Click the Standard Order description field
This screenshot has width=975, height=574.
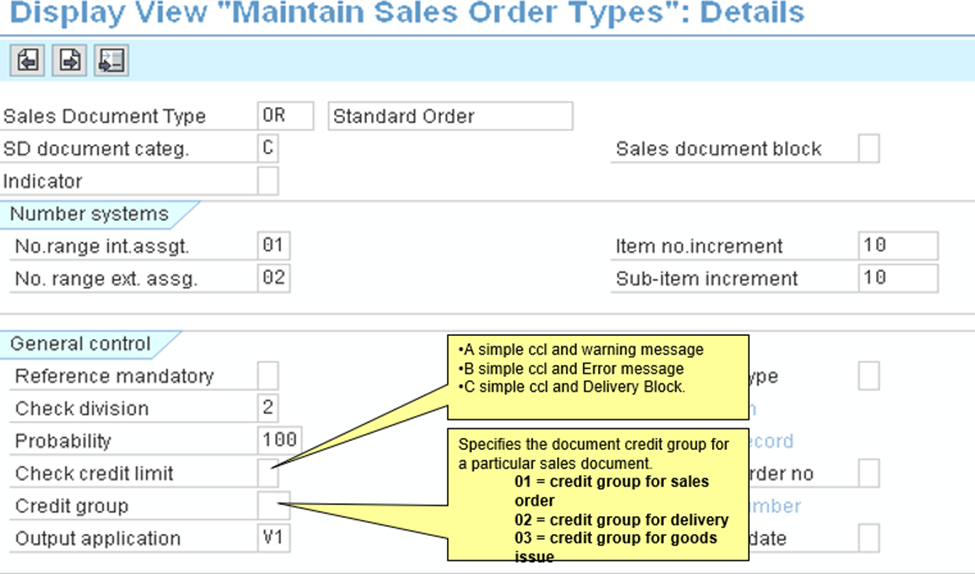[x=450, y=116]
